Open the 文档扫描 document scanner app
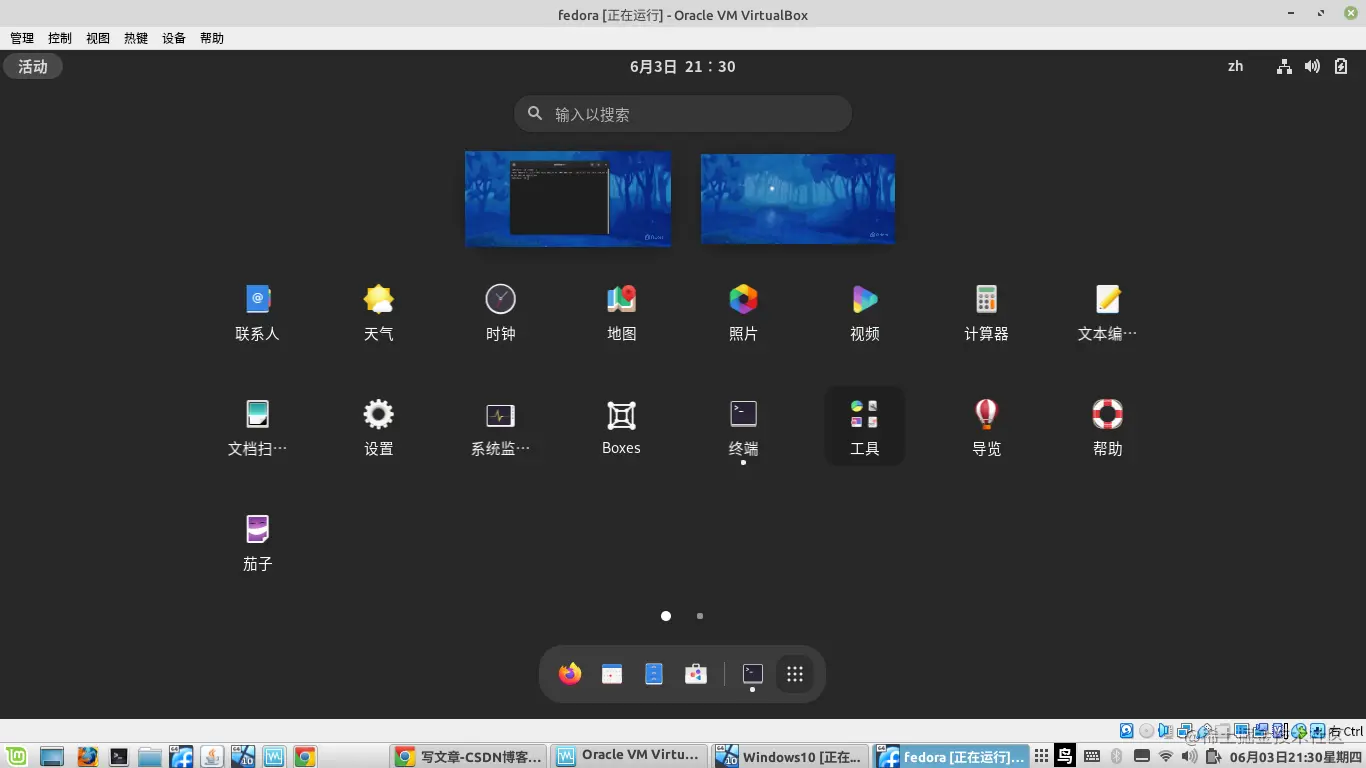 (x=257, y=429)
